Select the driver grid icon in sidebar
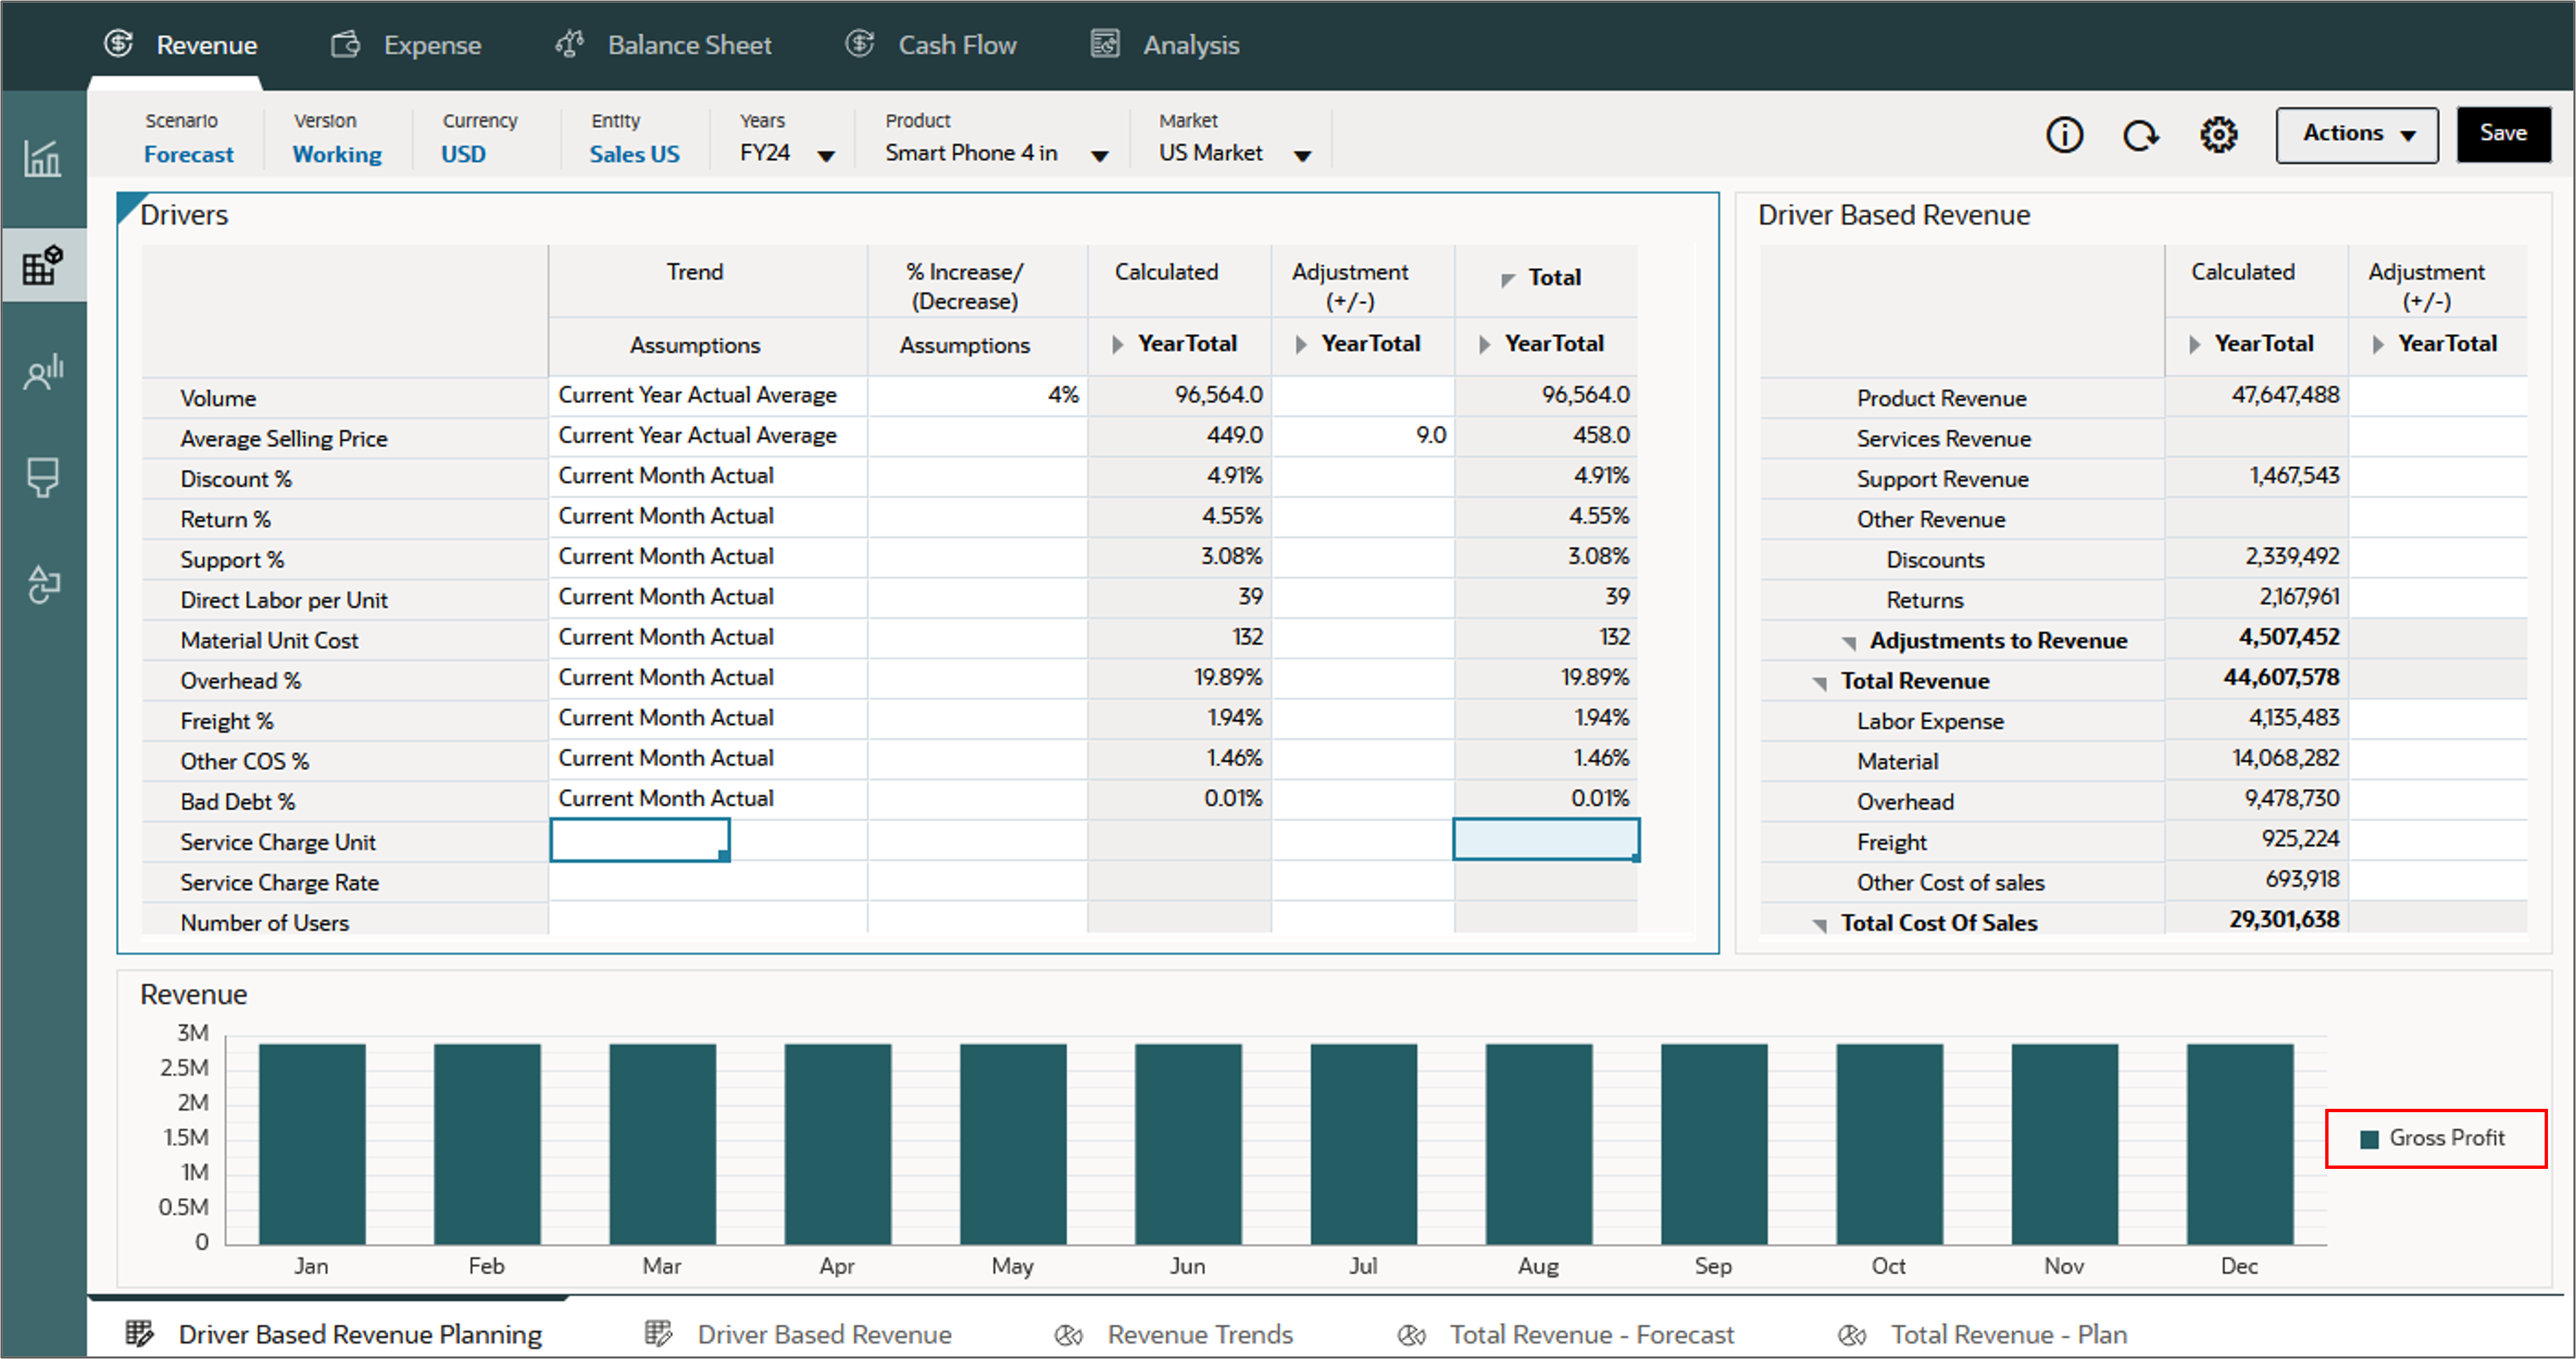Image resolution: width=2576 pixels, height=1359 pixels. 43,265
